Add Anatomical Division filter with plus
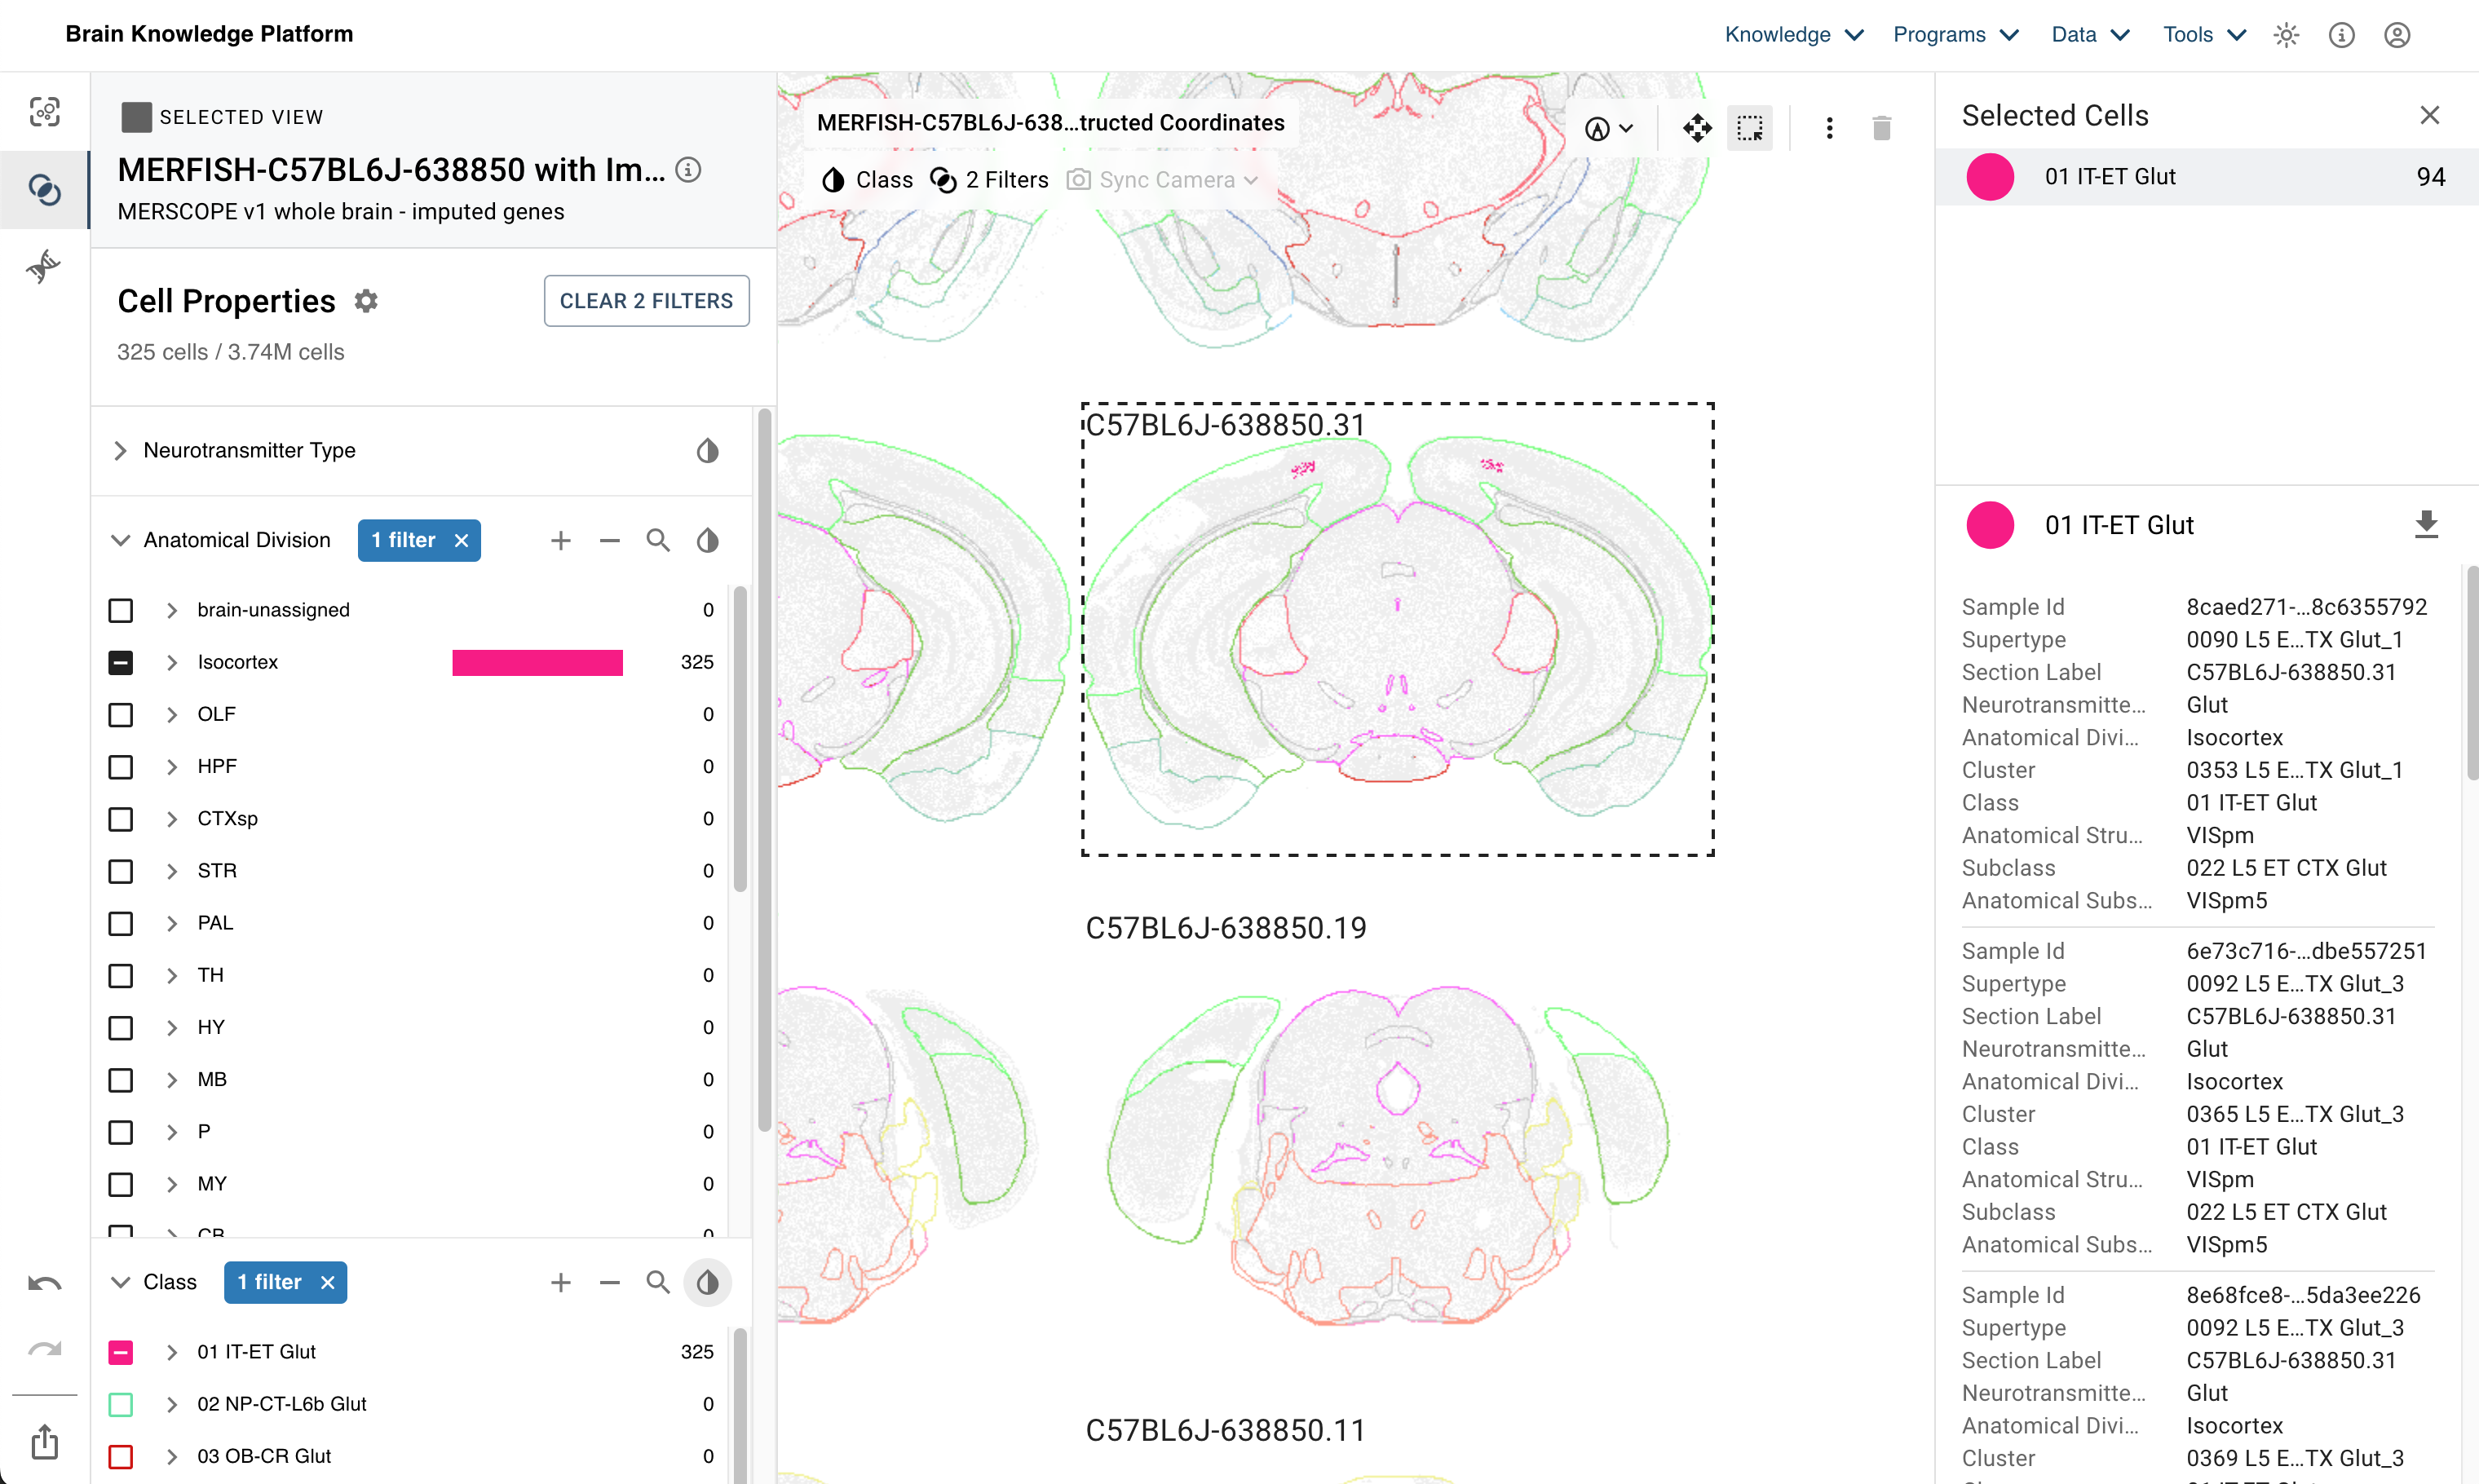2479x1484 pixels. [561, 541]
